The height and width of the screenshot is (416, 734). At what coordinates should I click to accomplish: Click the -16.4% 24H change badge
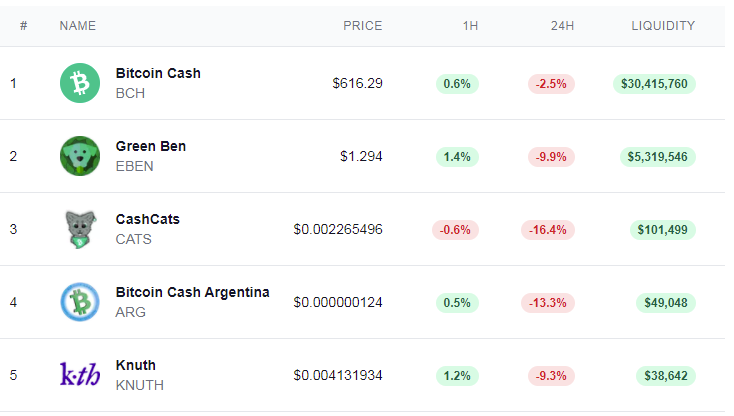(548, 230)
